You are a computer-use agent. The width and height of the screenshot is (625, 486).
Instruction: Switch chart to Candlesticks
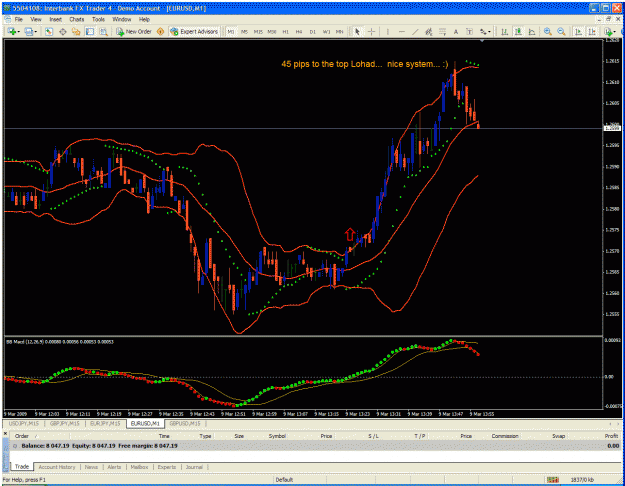pos(518,31)
